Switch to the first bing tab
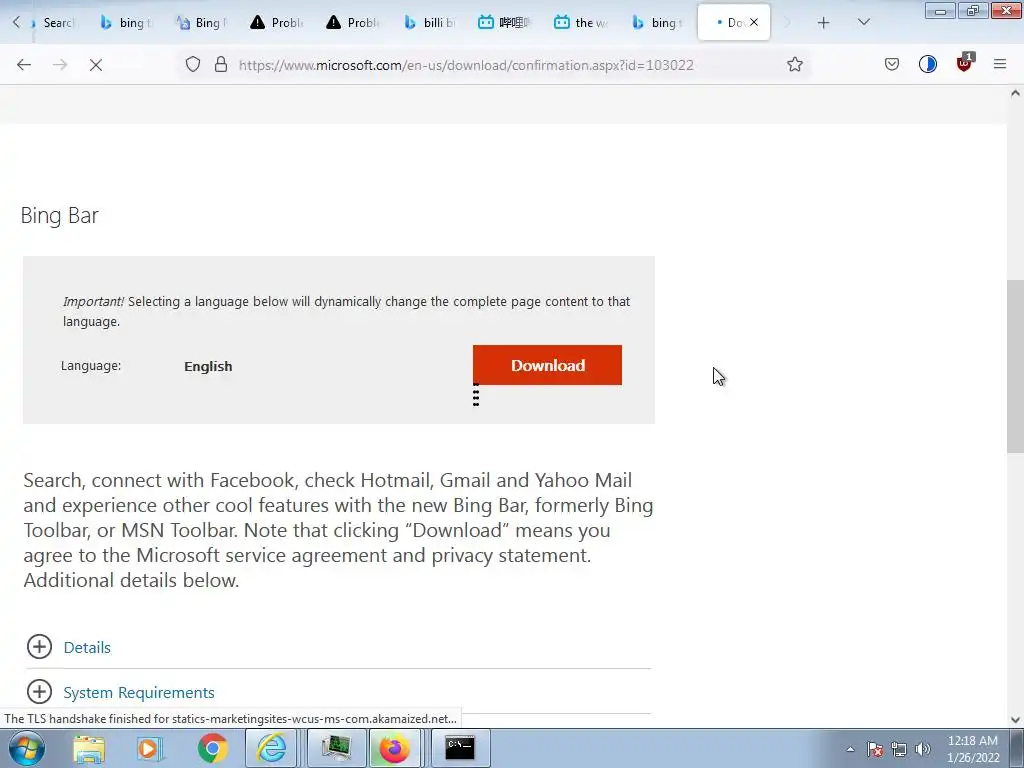The height and width of the screenshot is (768, 1024). pyautogui.click(x=126, y=23)
